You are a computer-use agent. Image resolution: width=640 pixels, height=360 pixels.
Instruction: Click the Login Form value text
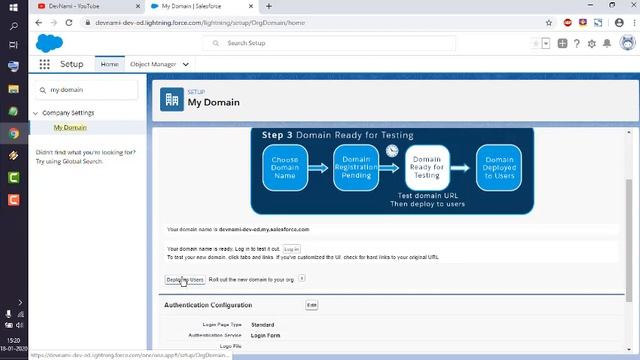[265, 336]
